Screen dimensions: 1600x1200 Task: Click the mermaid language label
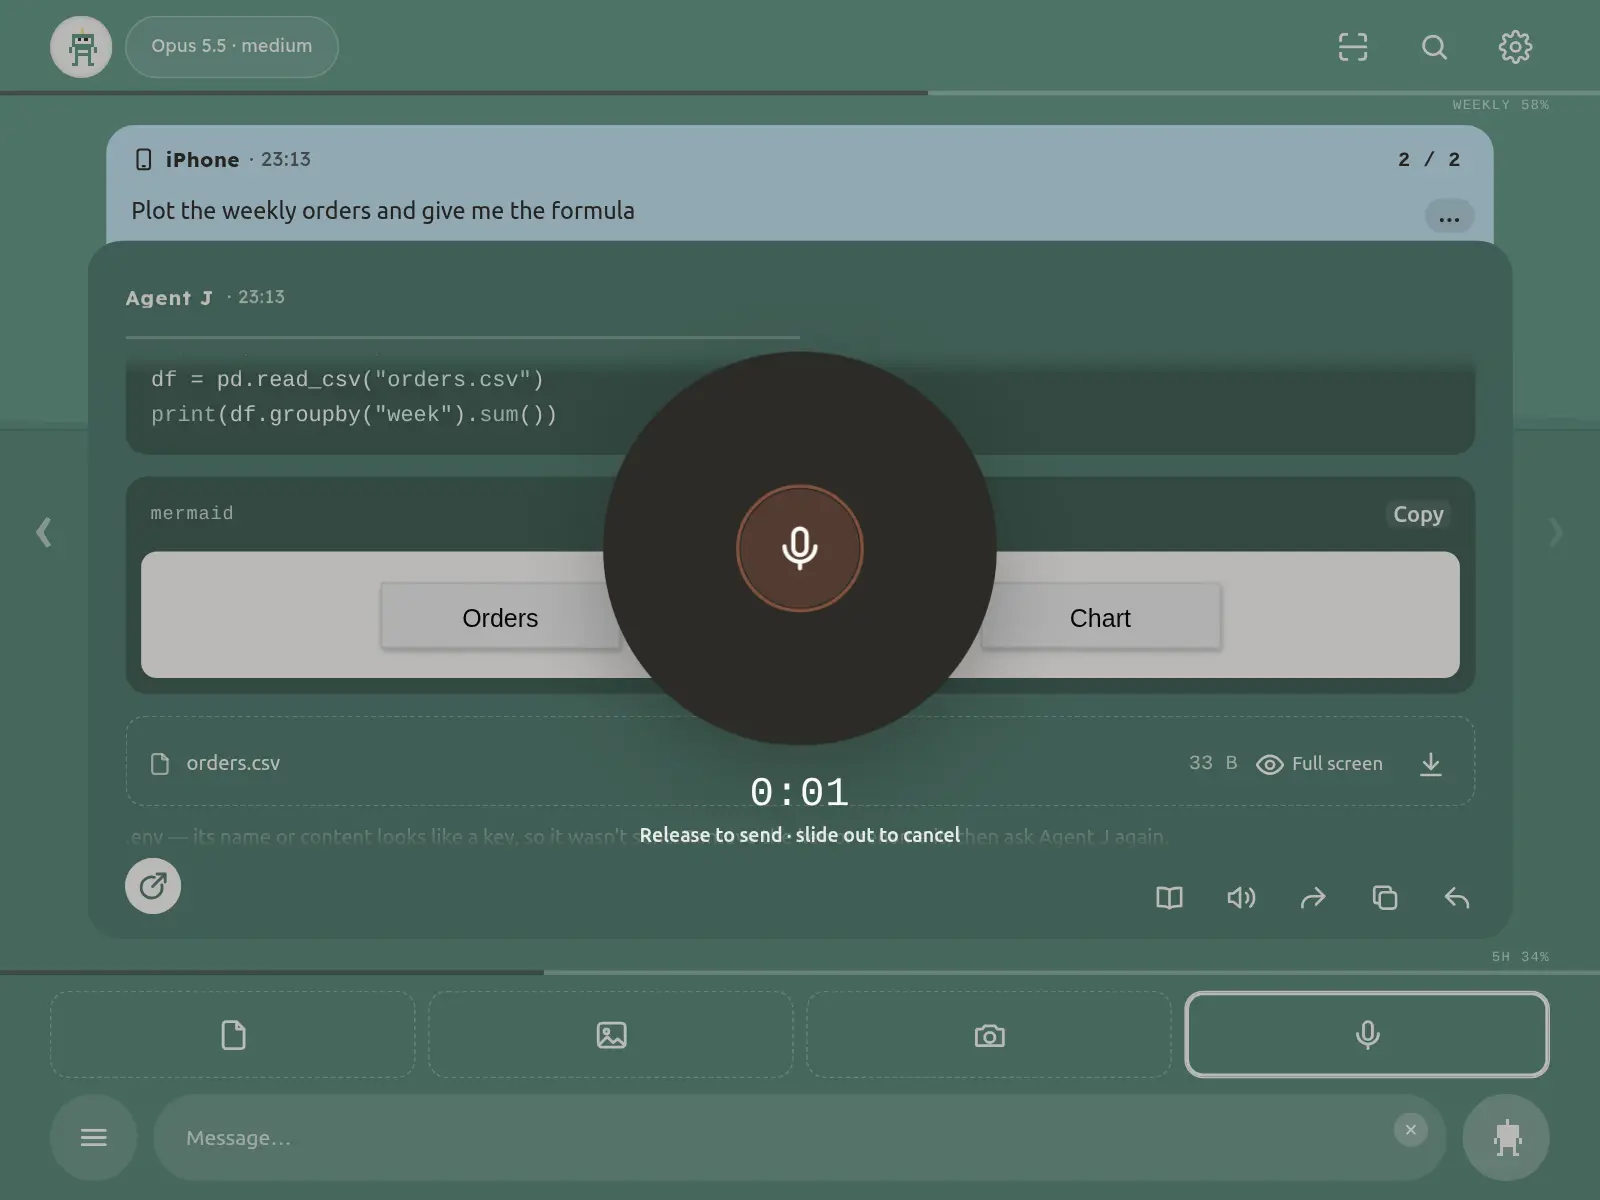192,513
